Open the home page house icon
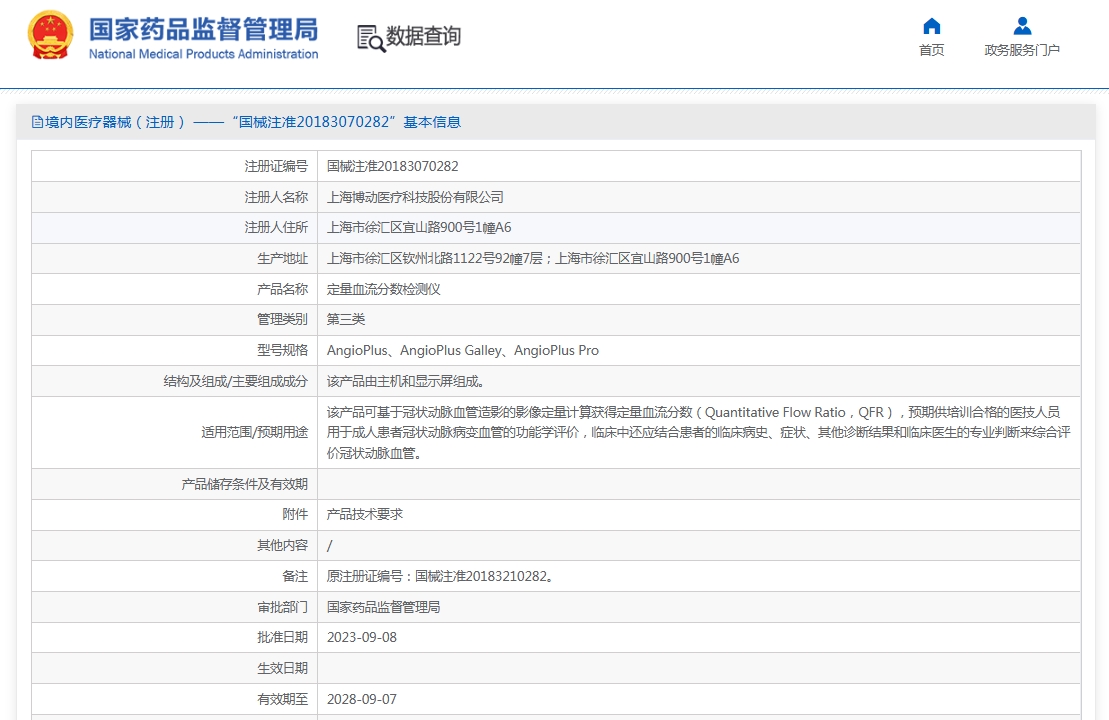The width and height of the screenshot is (1109, 720). [x=931, y=26]
